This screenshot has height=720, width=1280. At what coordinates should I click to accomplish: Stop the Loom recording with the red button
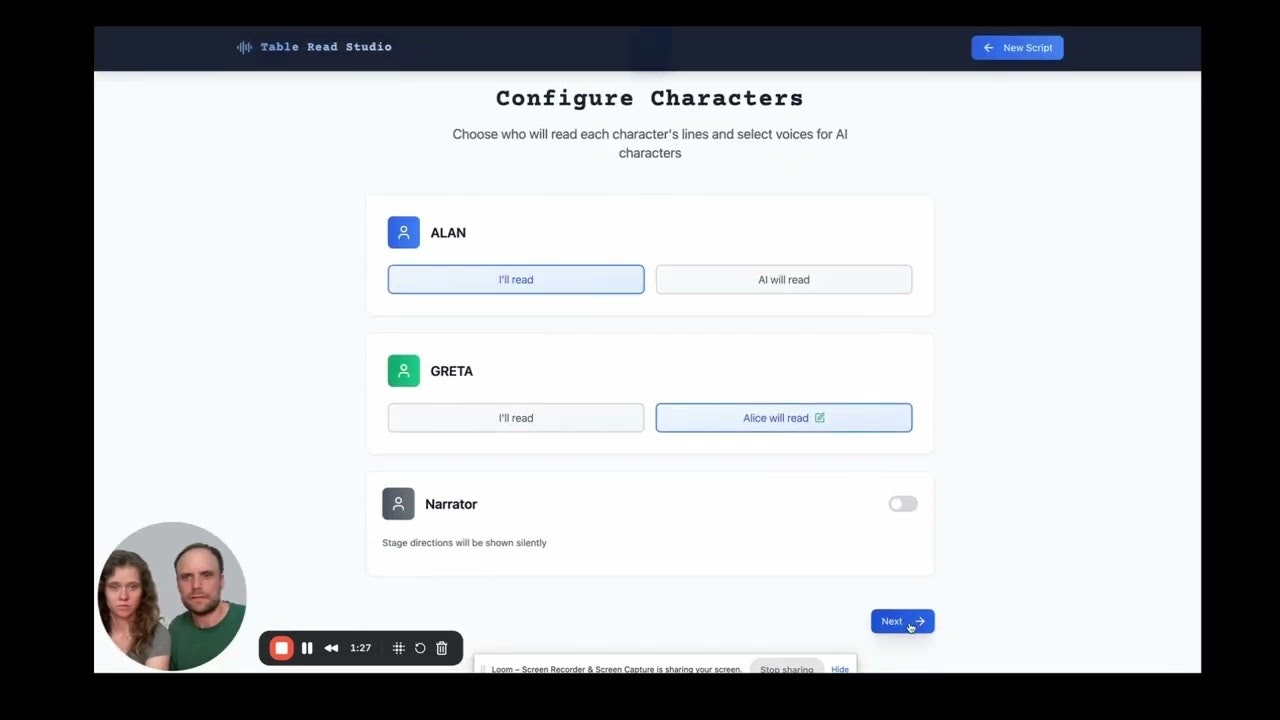[x=282, y=648]
